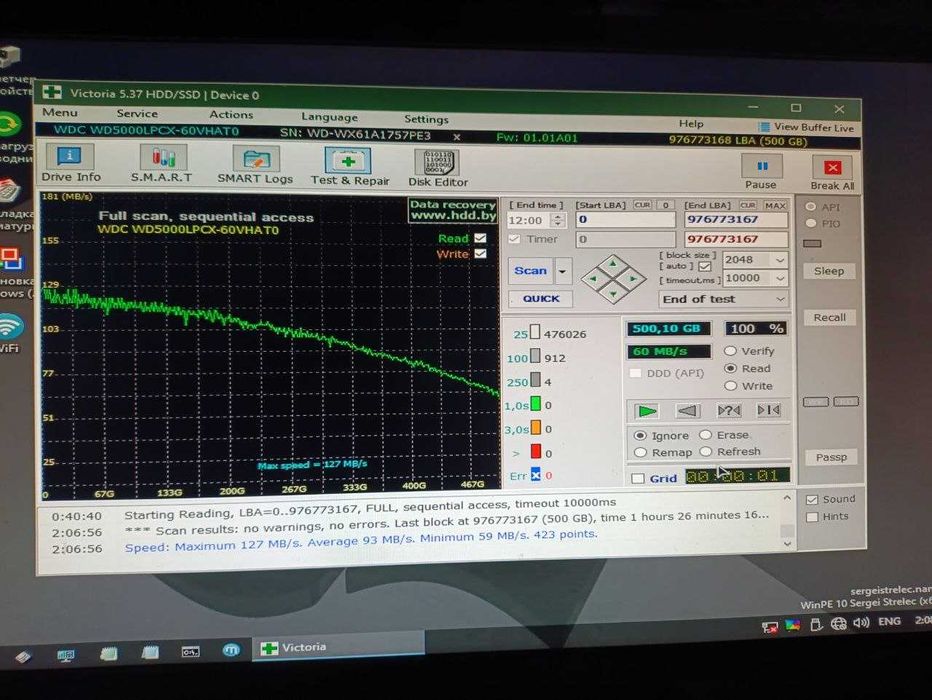Select the API radio button
This screenshot has width=932, height=700.
click(x=810, y=207)
